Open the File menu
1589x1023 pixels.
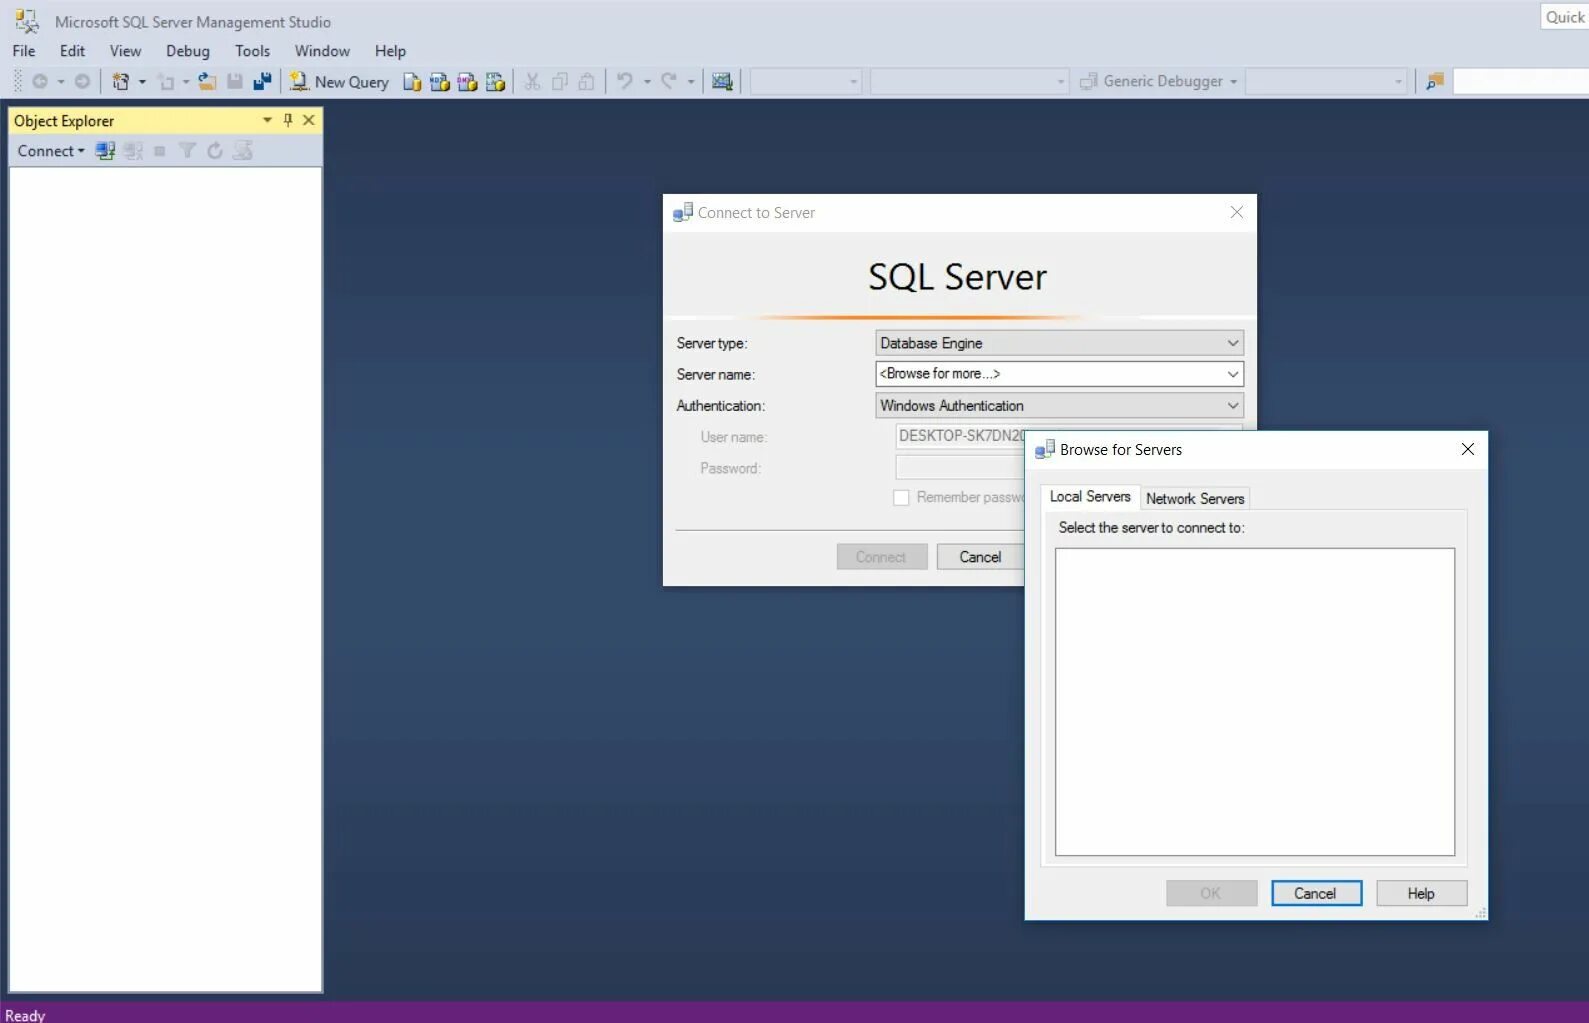tap(24, 51)
